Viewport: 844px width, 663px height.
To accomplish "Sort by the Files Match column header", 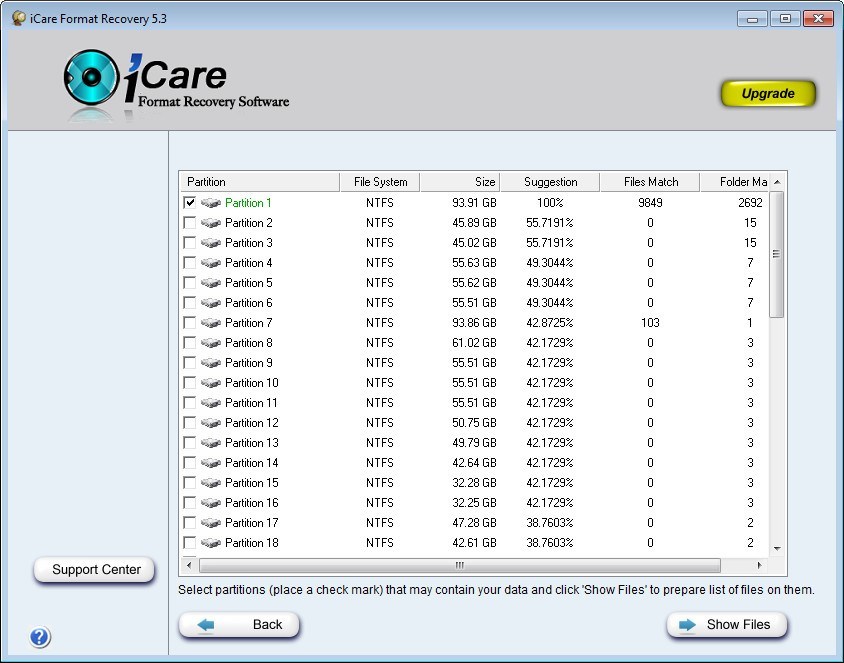I will point(650,182).
